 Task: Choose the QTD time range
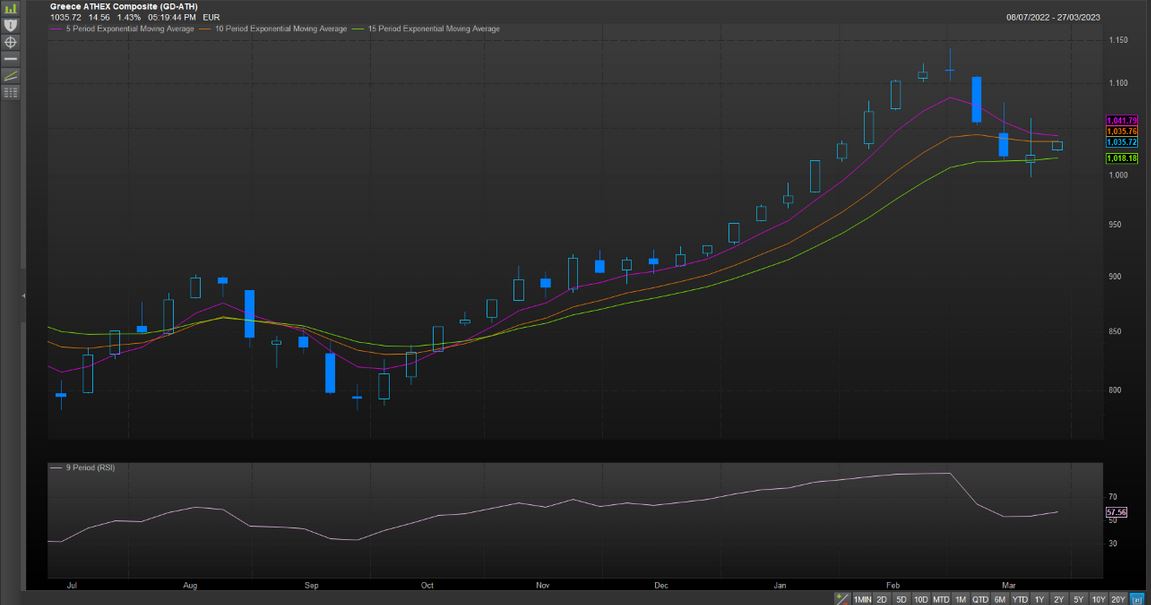[980, 599]
